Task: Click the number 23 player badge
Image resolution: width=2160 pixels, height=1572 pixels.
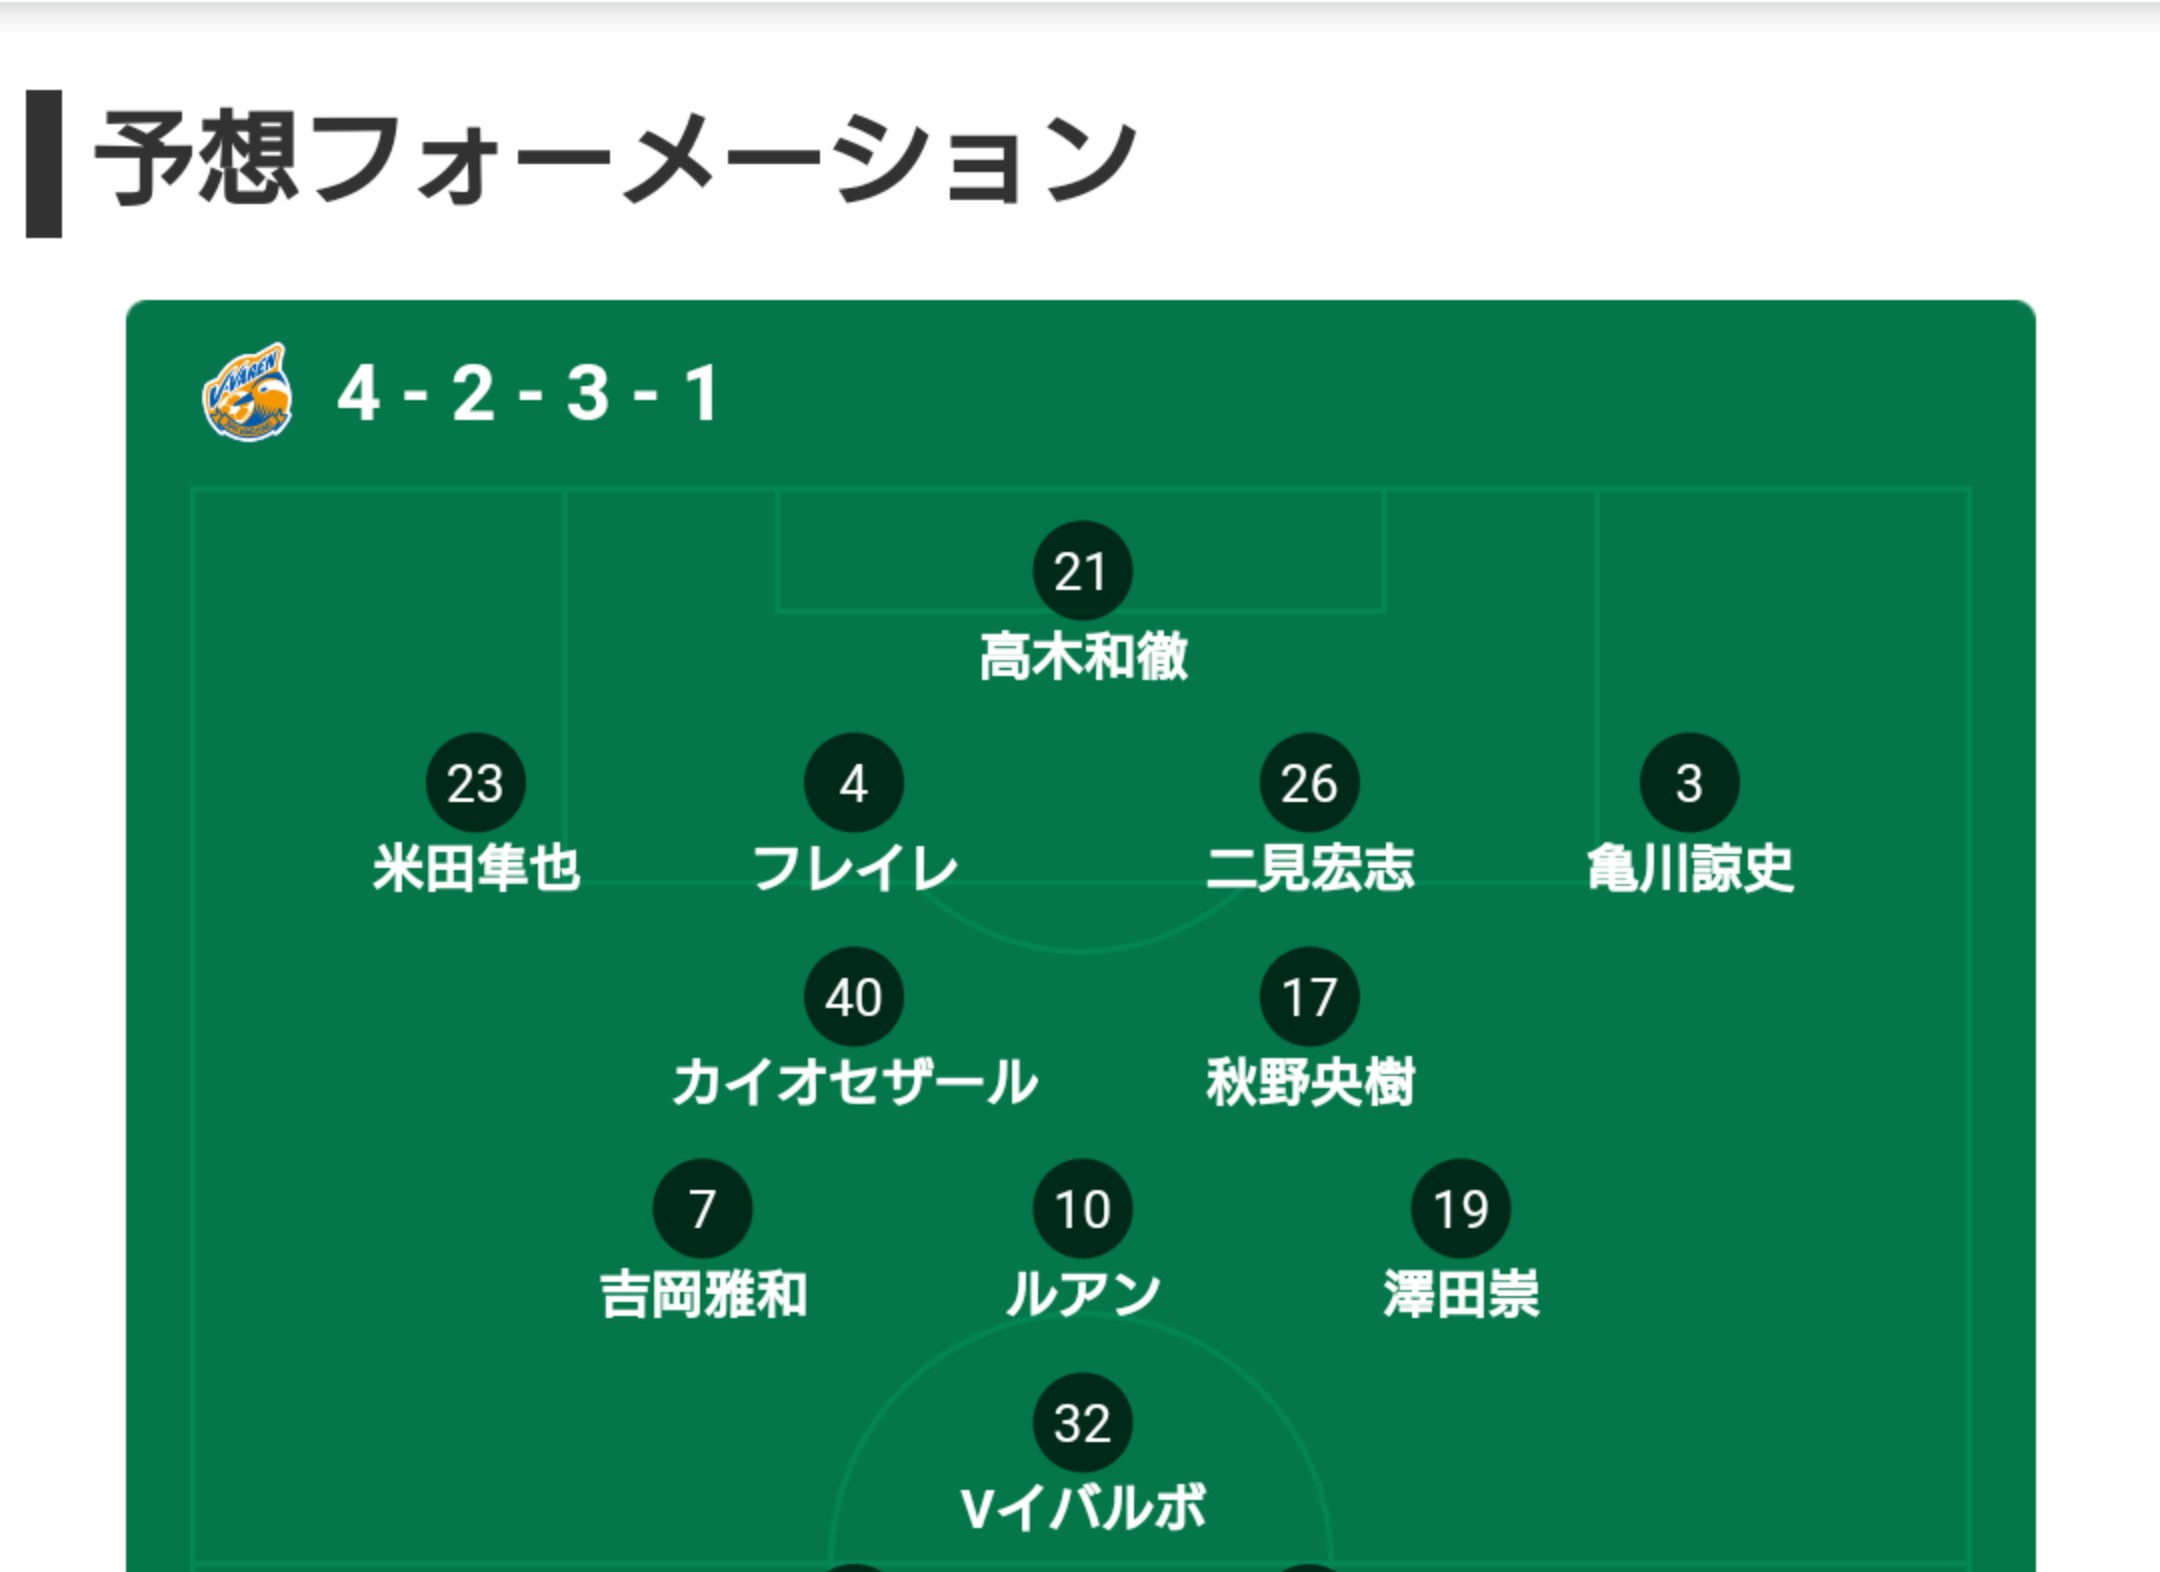Action: [475, 783]
